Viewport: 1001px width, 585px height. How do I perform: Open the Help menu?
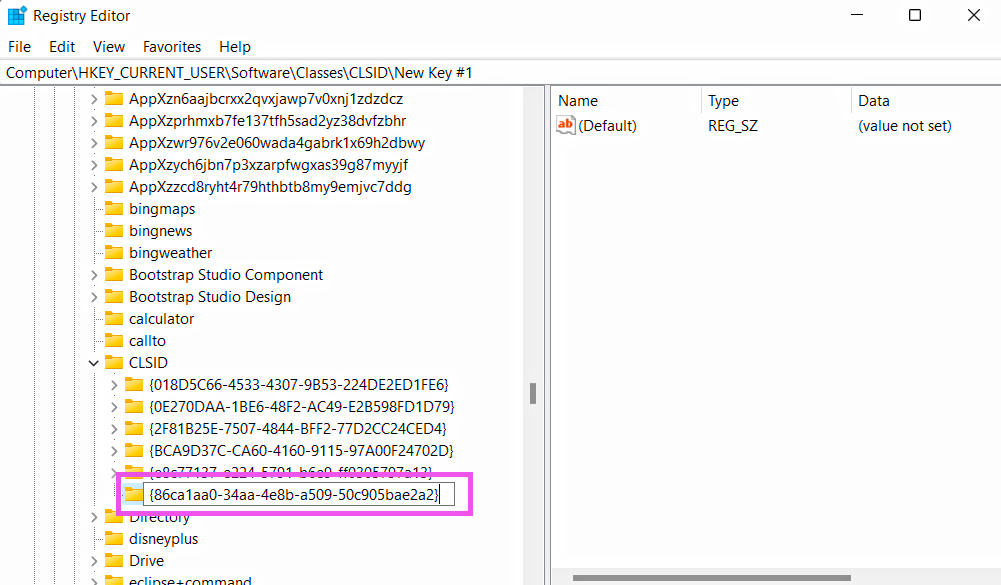(x=235, y=47)
